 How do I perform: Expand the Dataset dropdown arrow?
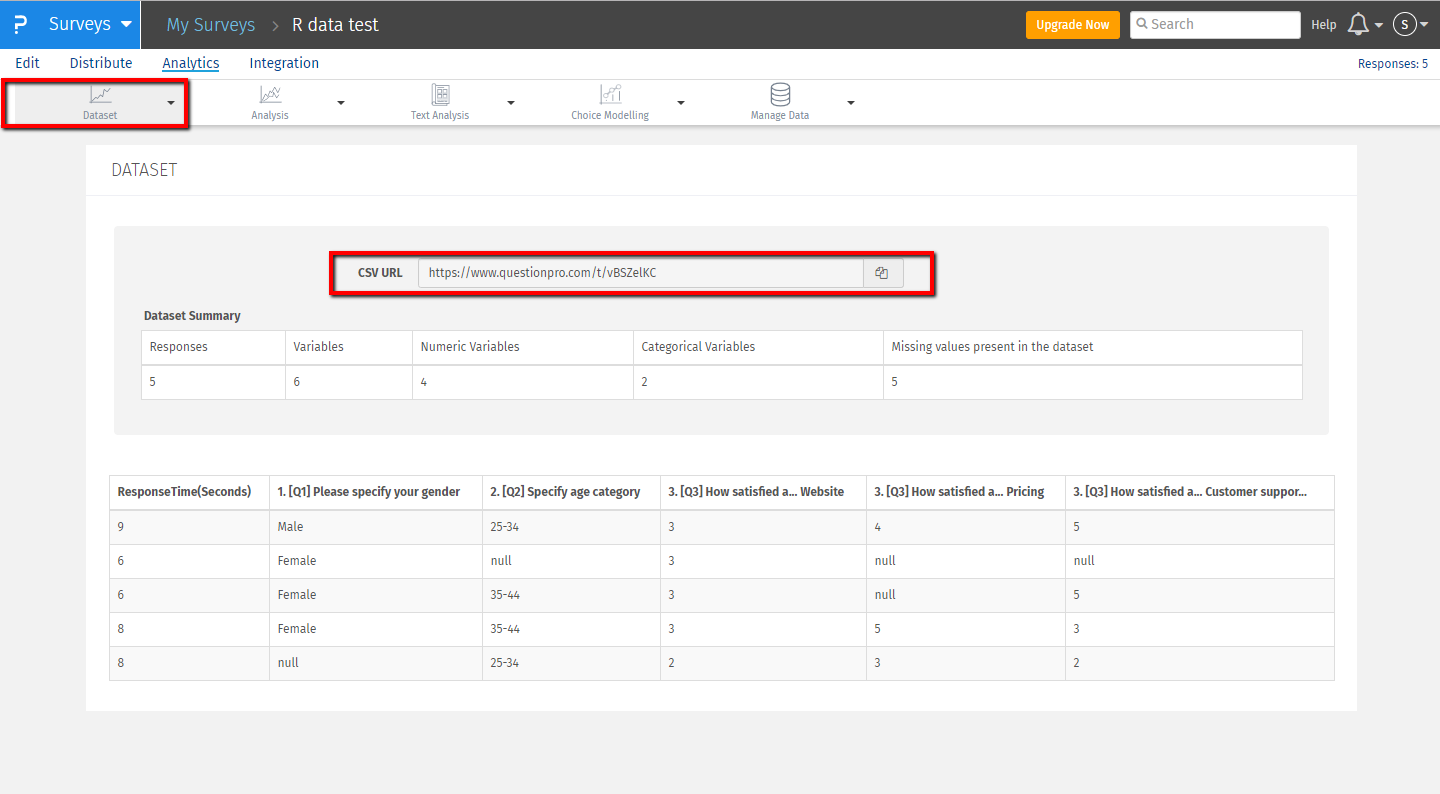pos(171,103)
